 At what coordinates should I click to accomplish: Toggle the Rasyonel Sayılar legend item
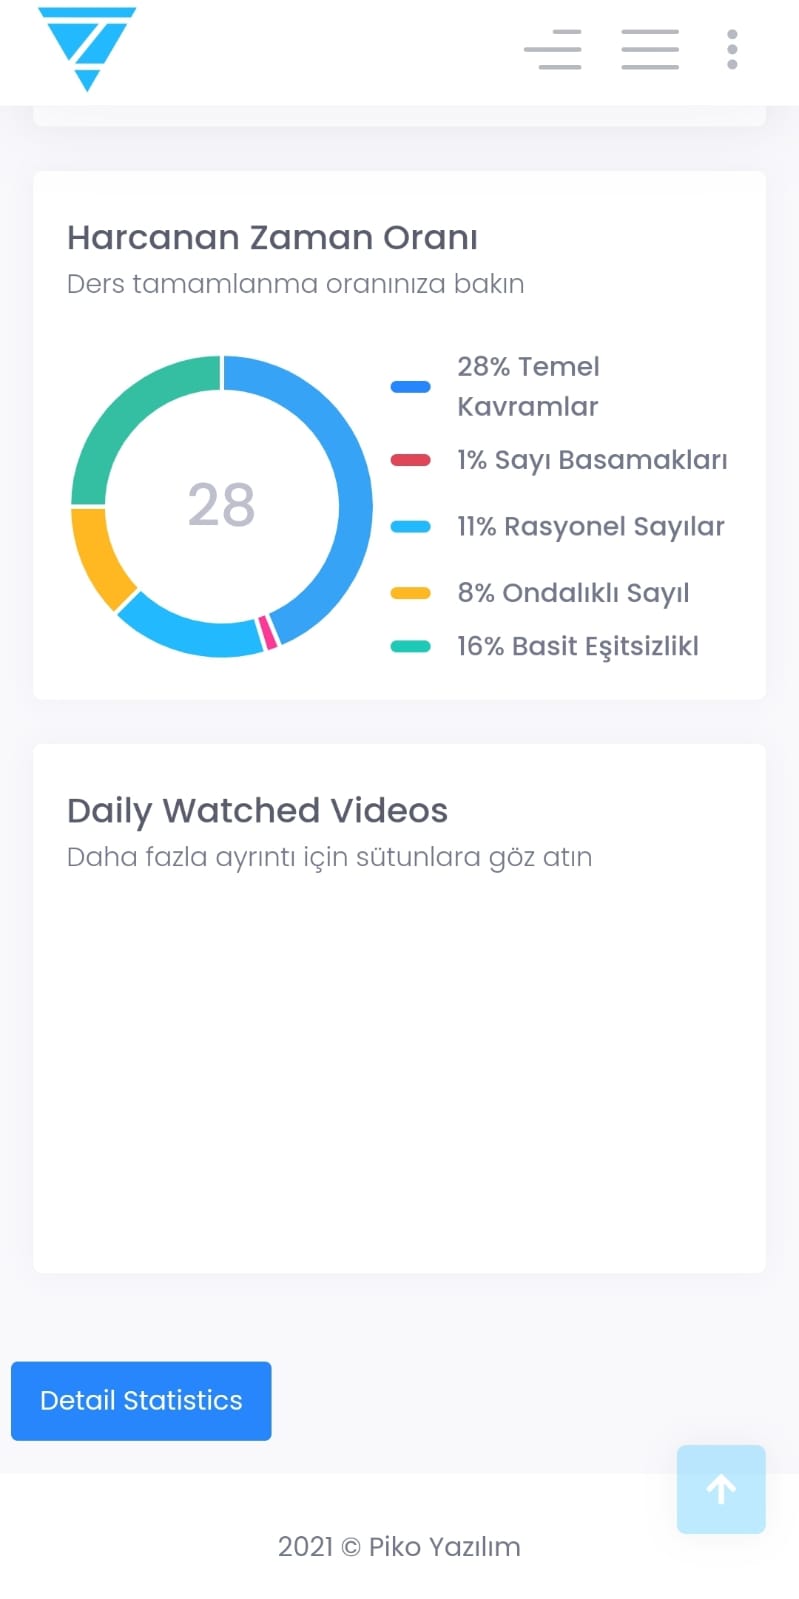pyautogui.click(x=590, y=526)
